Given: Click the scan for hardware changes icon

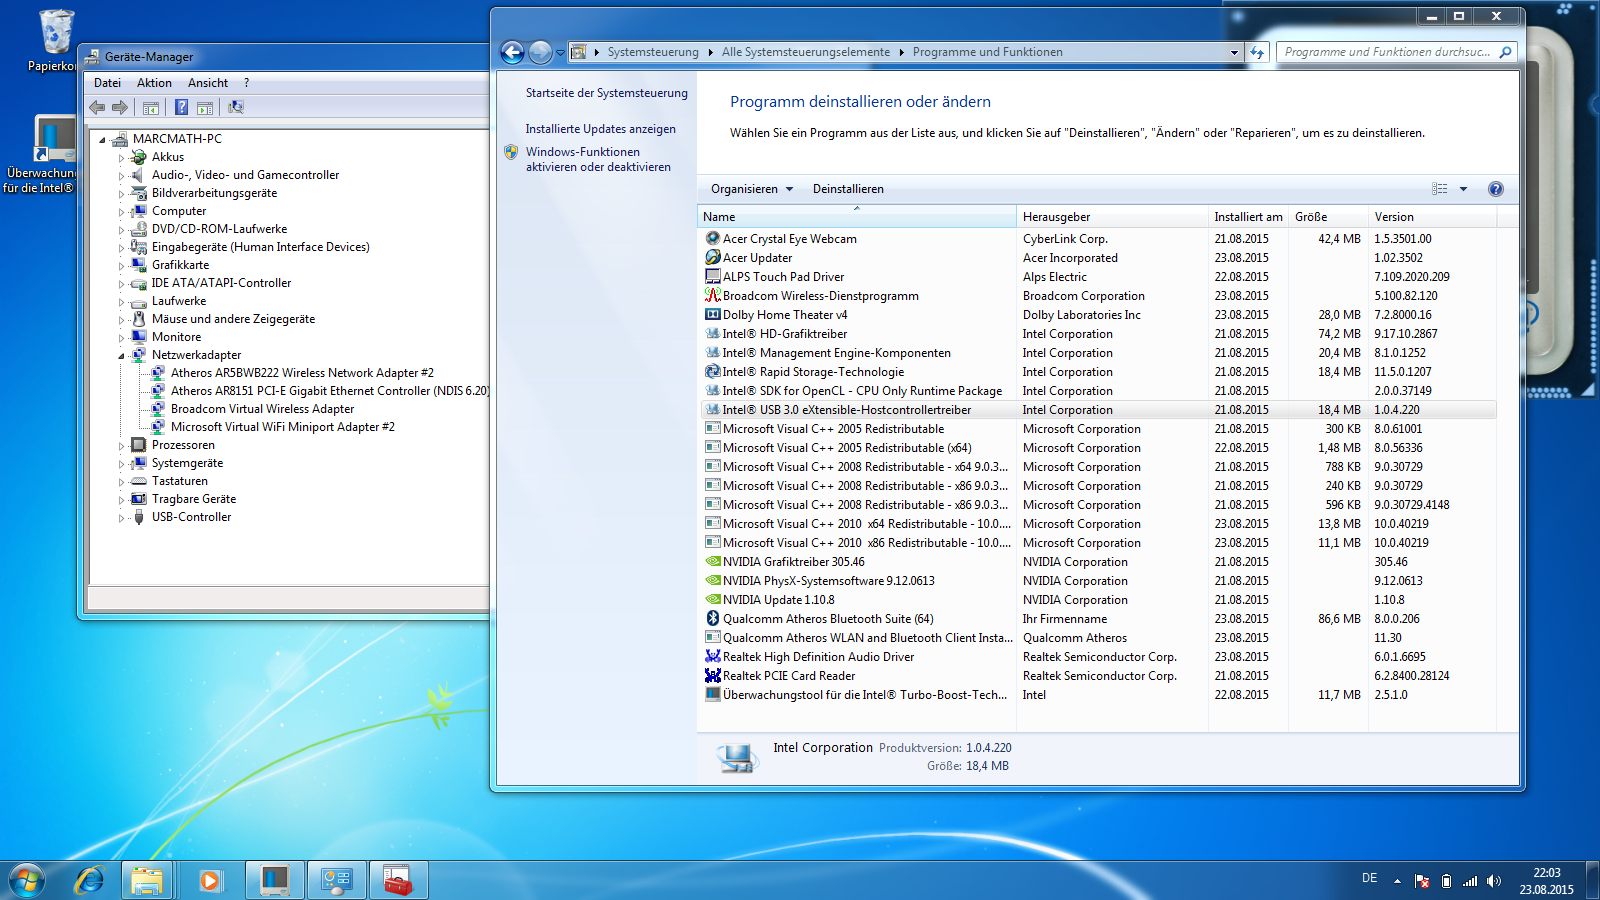Looking at the screenshot, I should point(236,107).
